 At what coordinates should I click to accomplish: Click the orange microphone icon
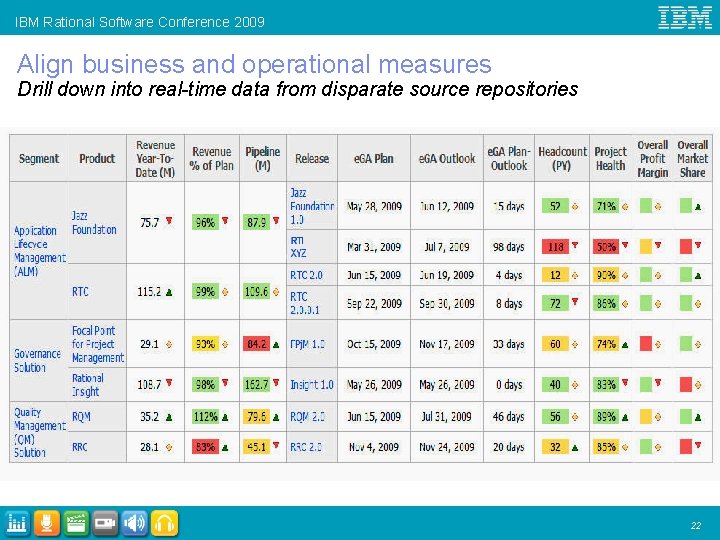click(x=46, y=523)
